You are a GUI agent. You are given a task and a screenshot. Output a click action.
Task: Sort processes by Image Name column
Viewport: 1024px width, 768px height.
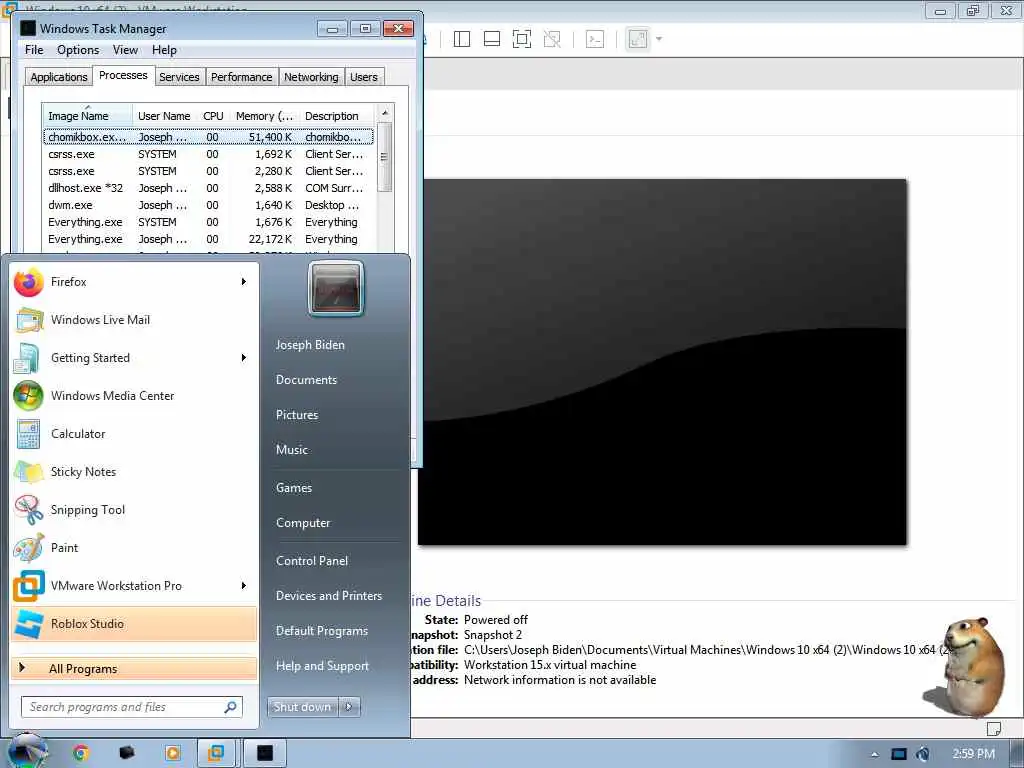tap(88, 116)
